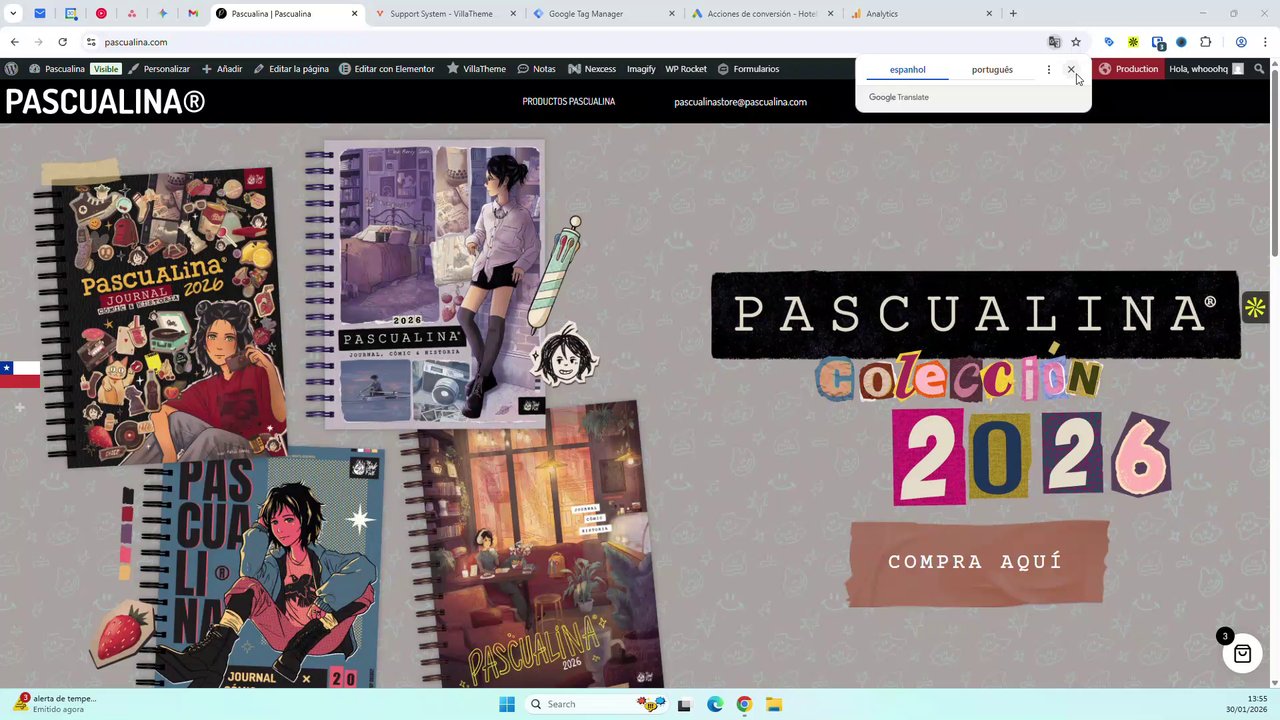Open Formularios in the admin bar
Image resolution: width=1280 pixels, height=720 pixels.
coord(748,69)
